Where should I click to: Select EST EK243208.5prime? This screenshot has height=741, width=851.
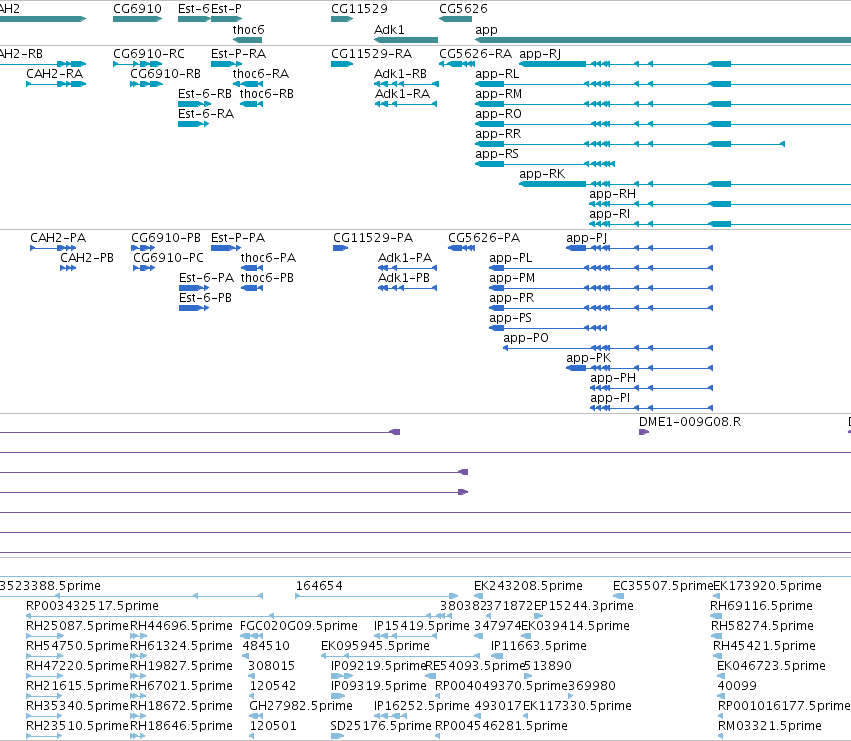click(x=528, y=586)
